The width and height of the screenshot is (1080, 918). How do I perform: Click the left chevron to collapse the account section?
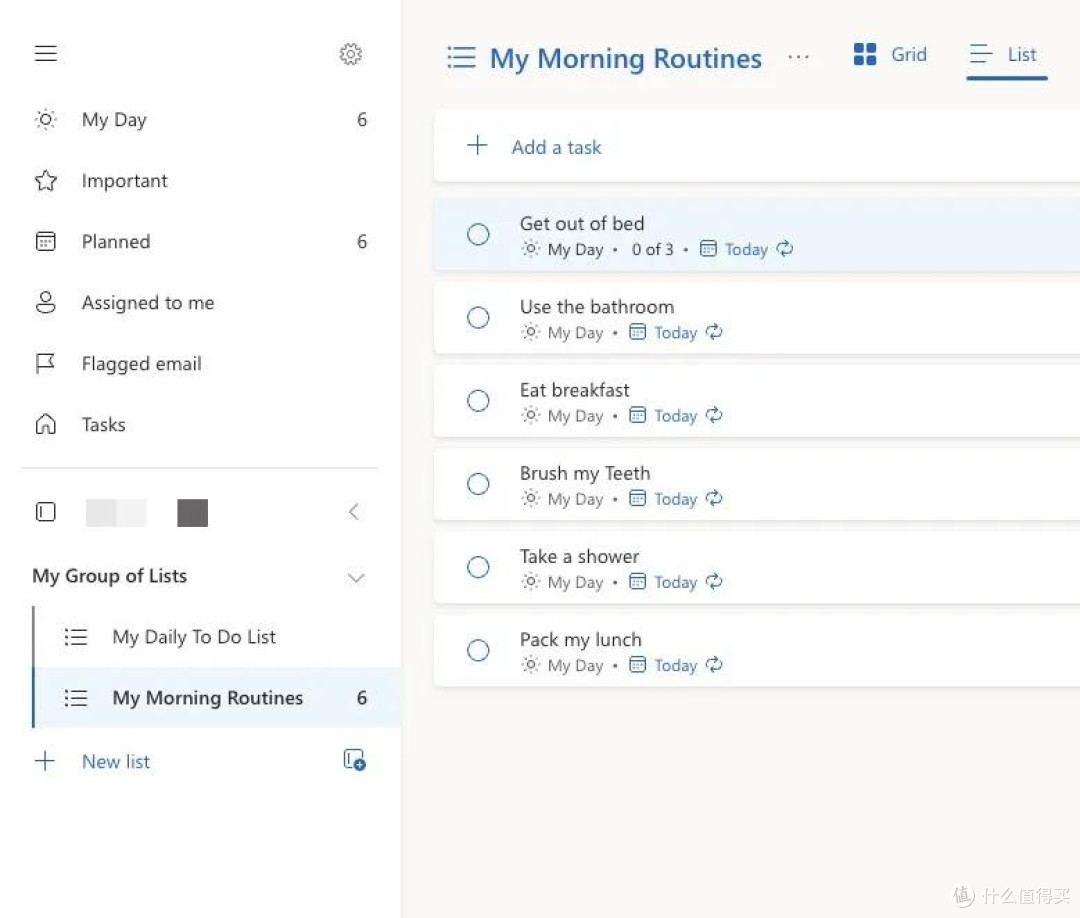[x=353, y=512]
